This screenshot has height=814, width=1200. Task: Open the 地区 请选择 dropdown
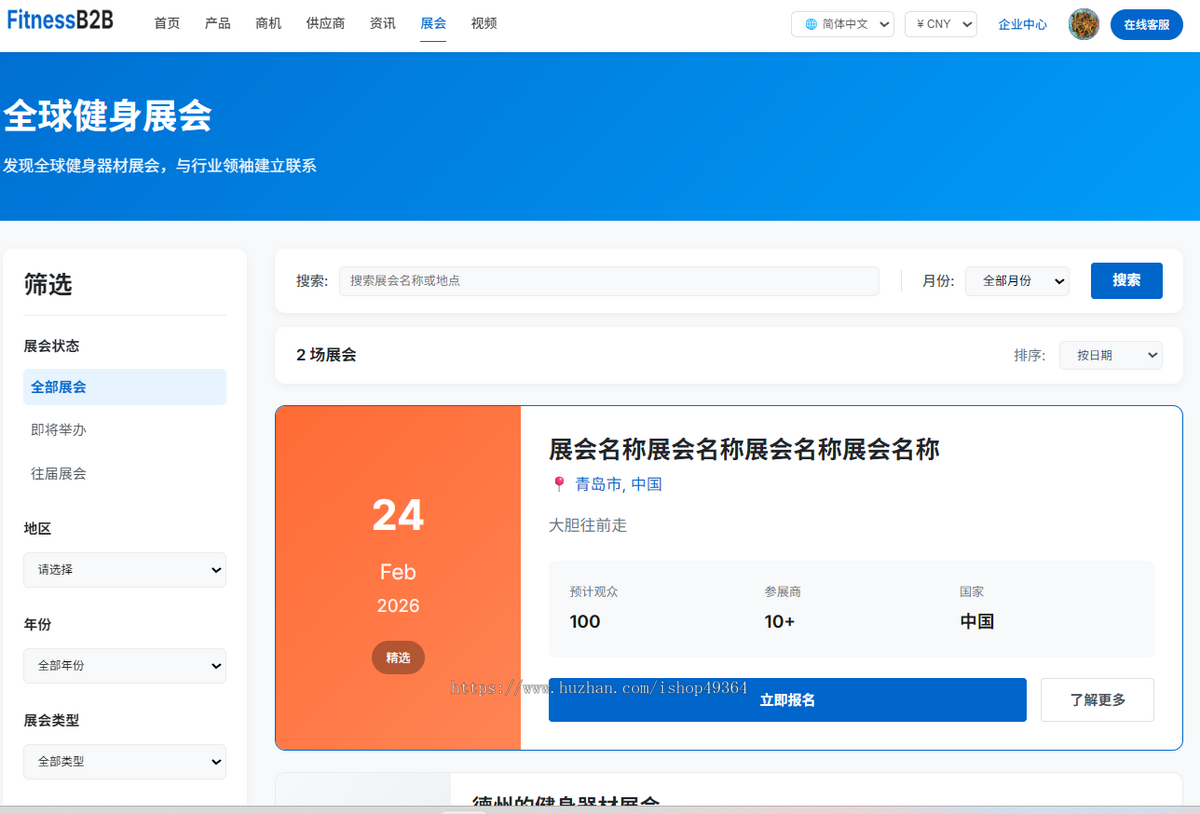click(125, 570)
